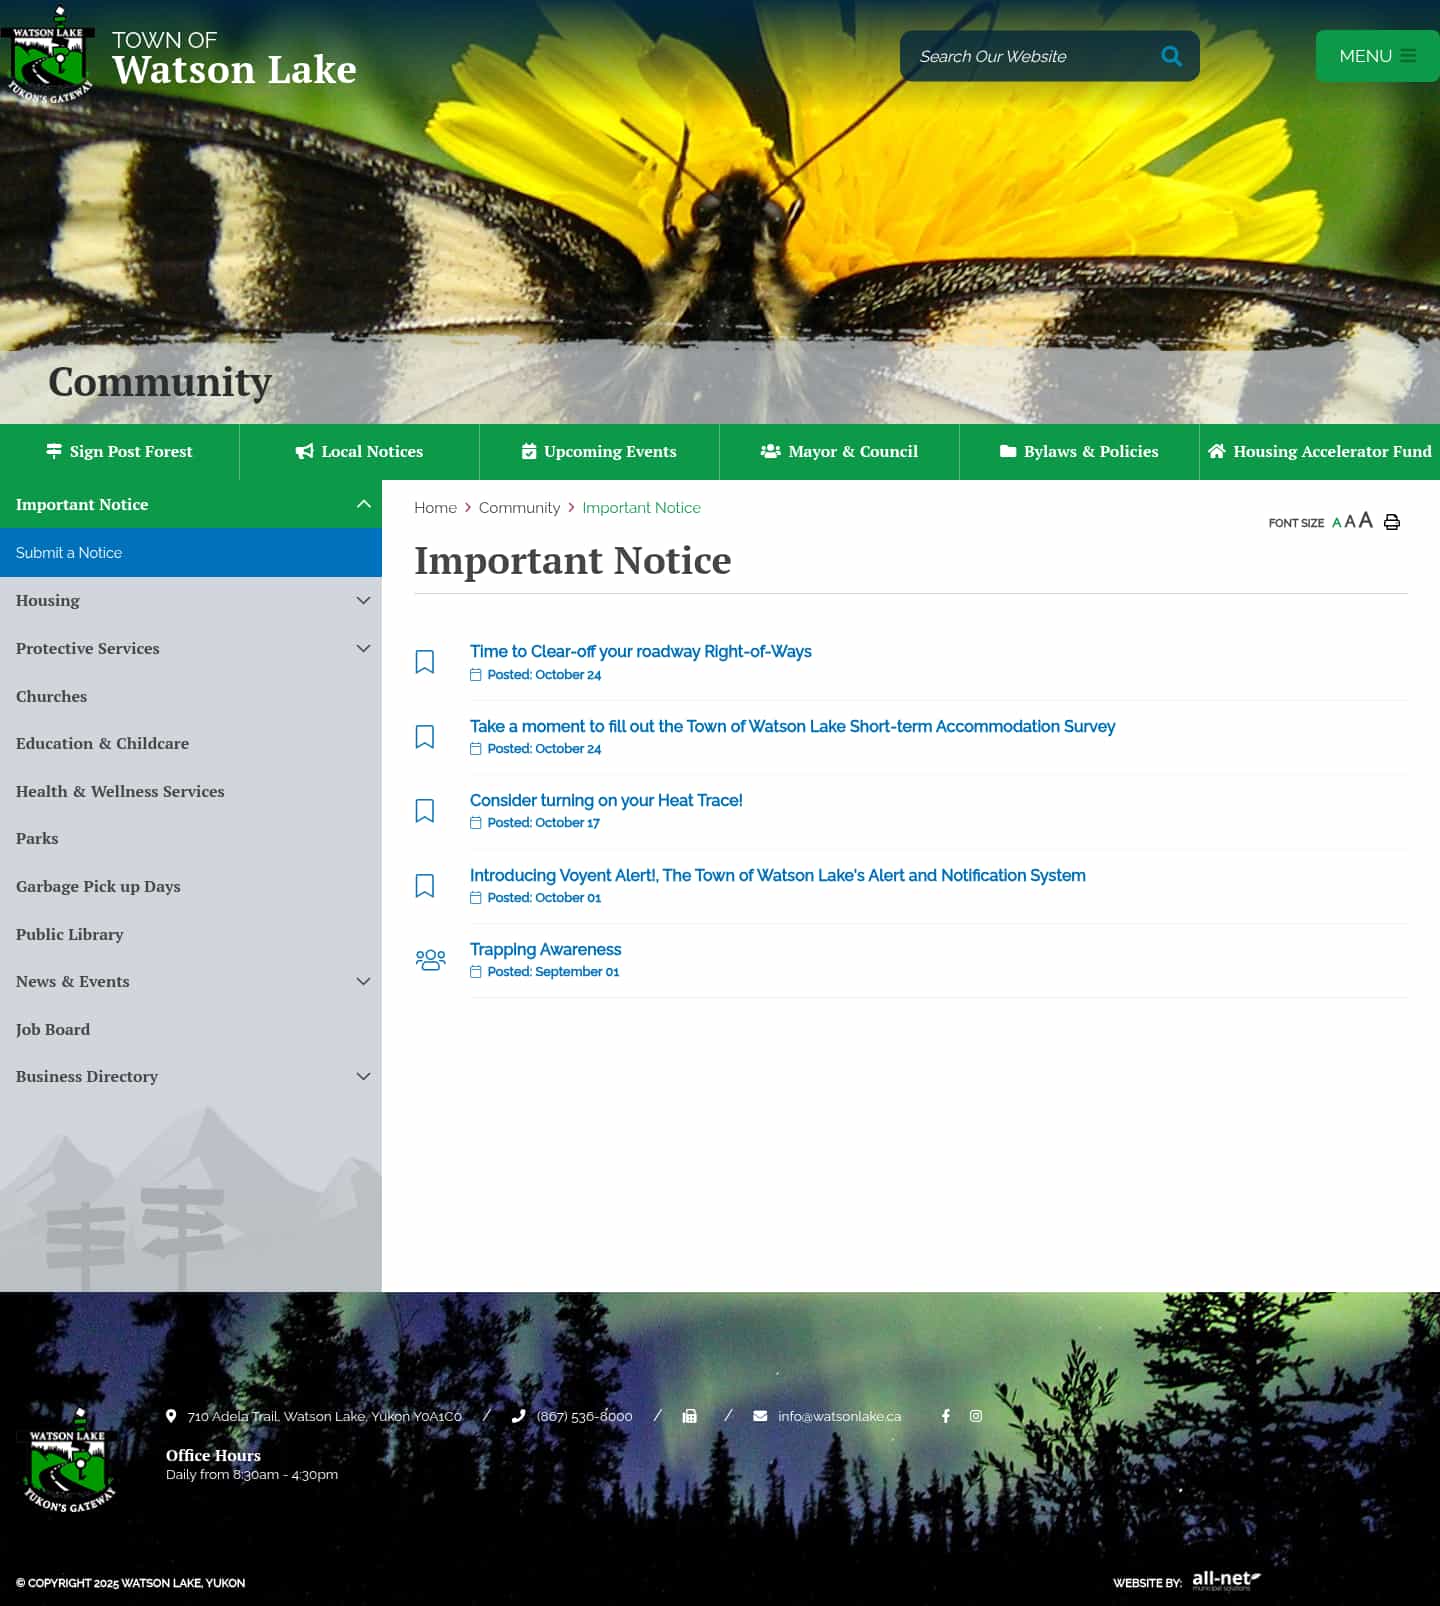
Task: Open Housing Accelerator Fund quick link
Action: coord(1320,452)
